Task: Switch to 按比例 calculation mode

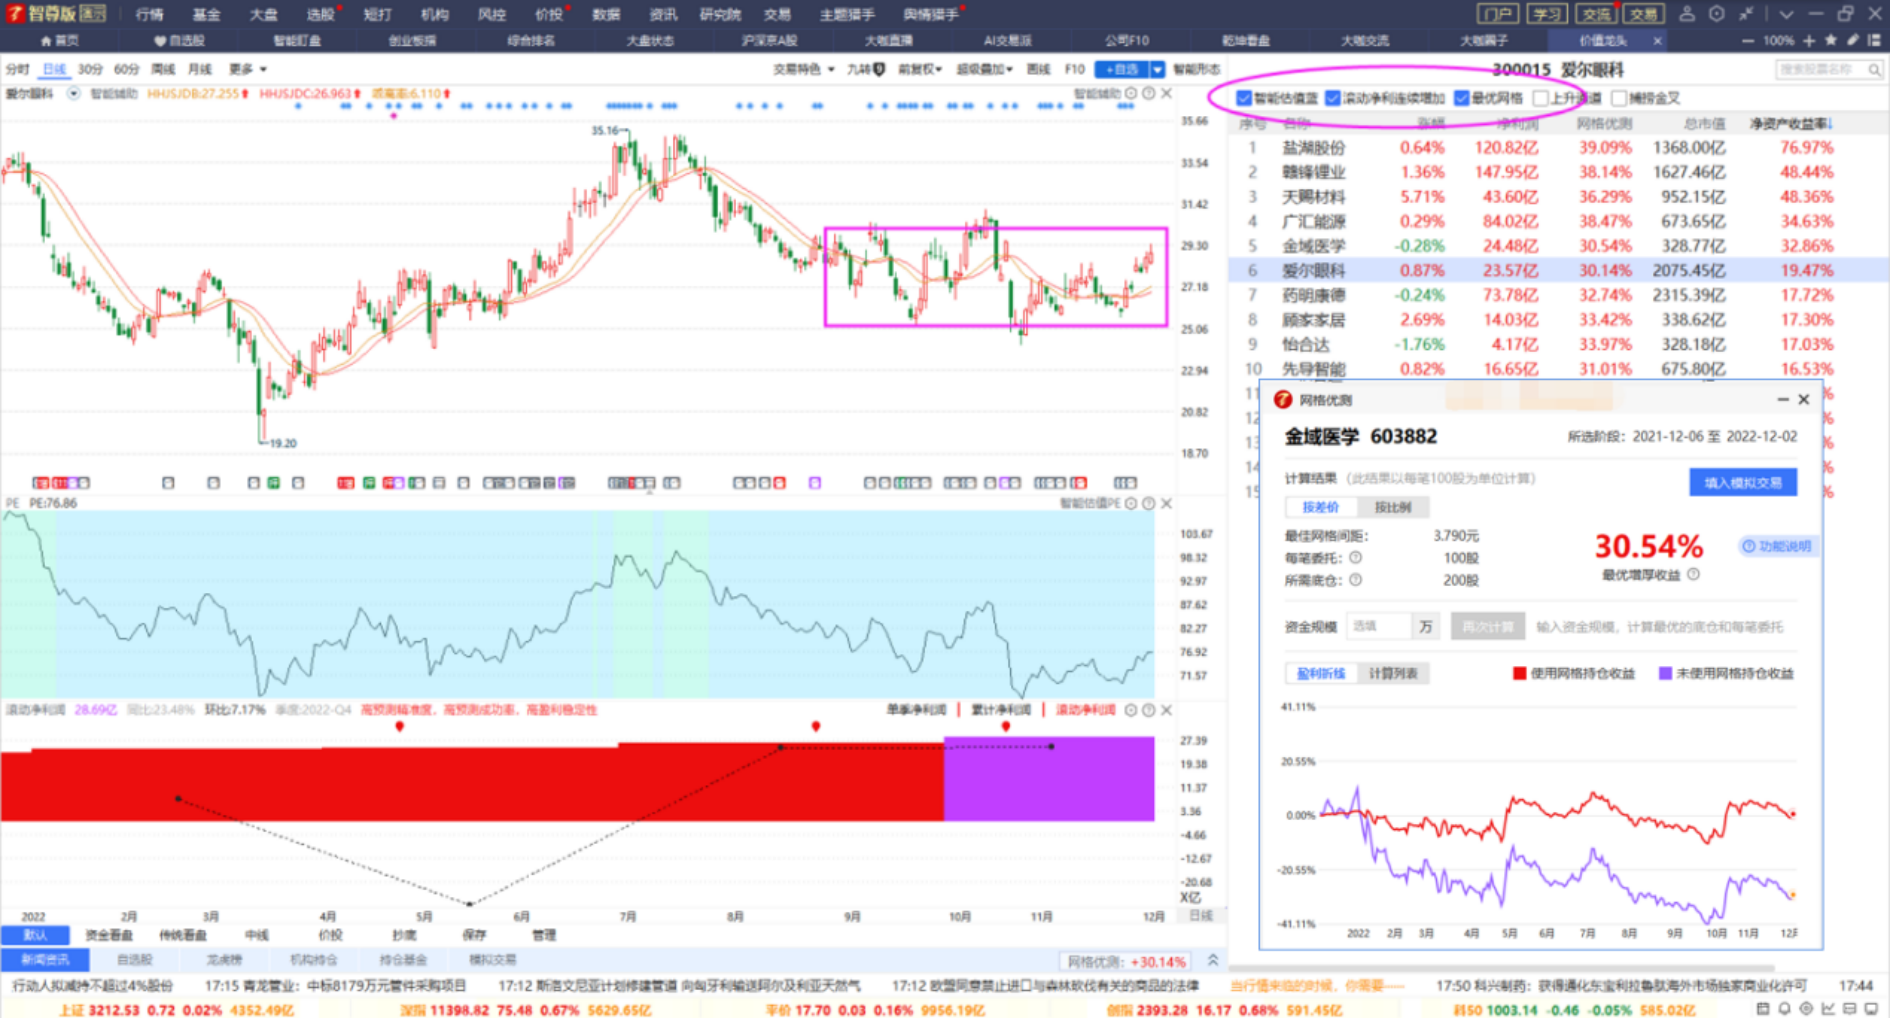Action: tap(1393, 507)
